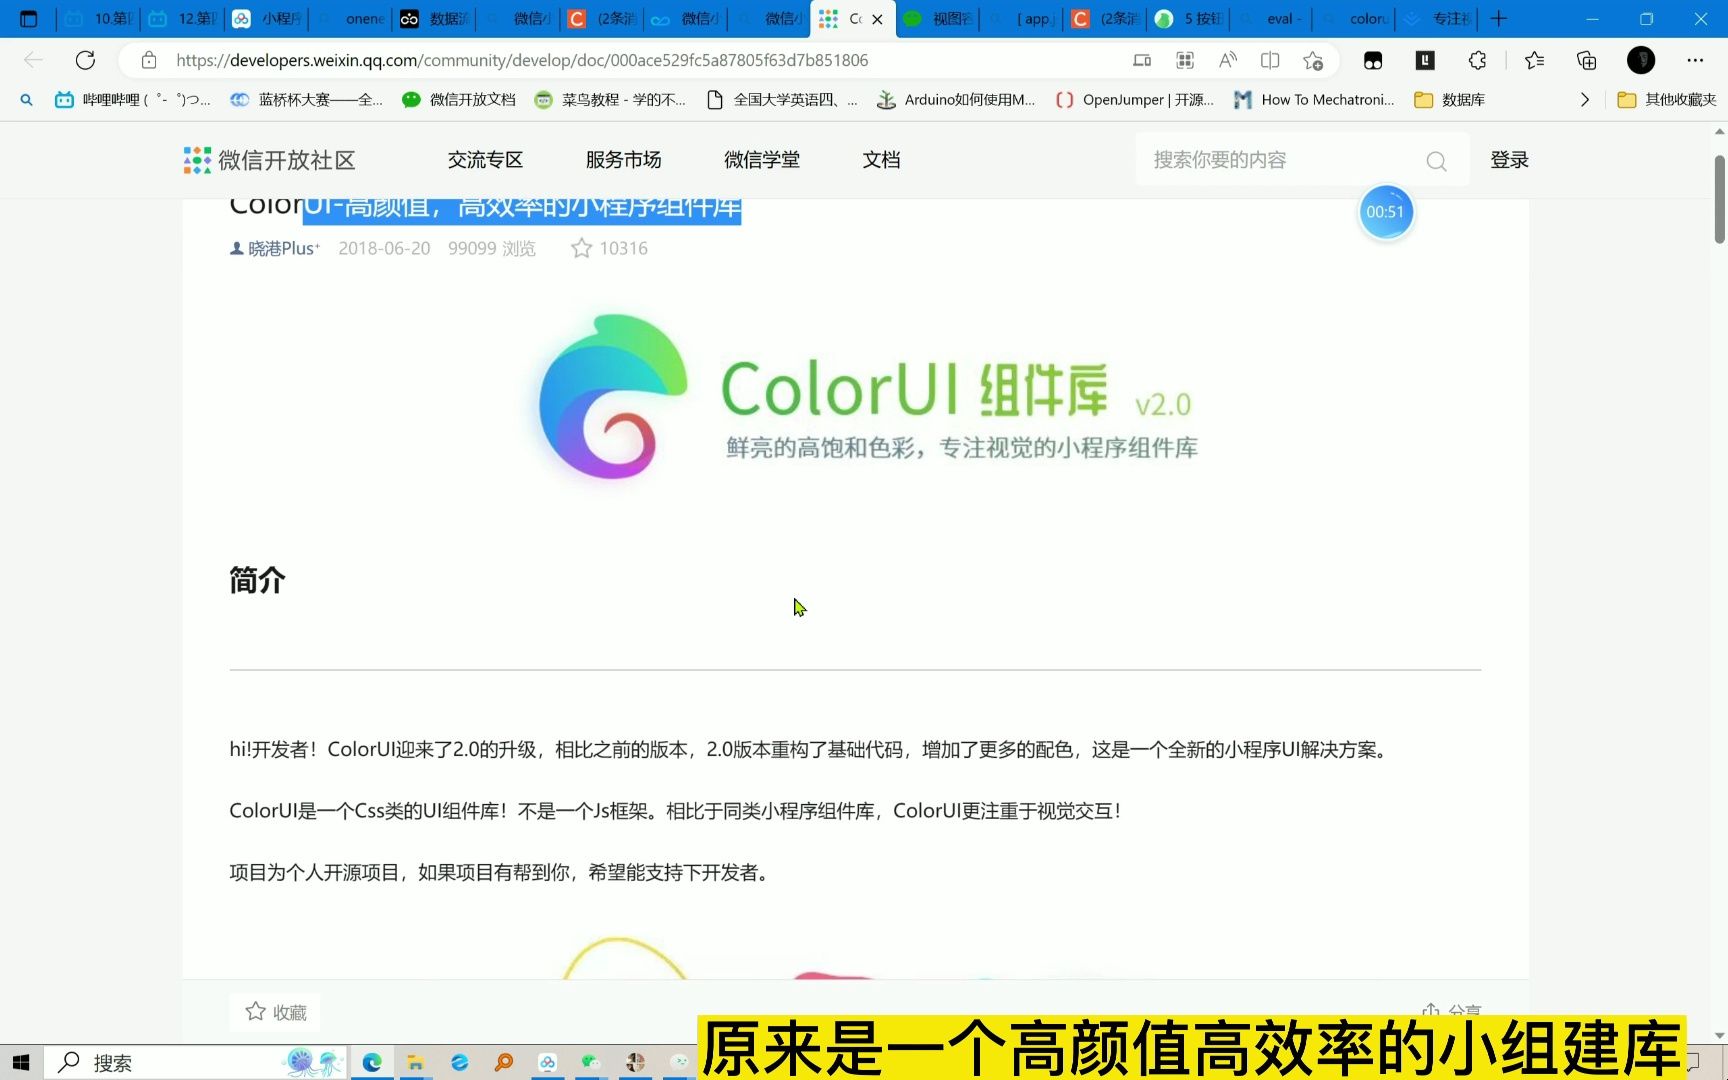The height and width of the screenshot is (1080, 1728).
Task: Expand the favorites bar overflow chevron
Action: (x=1584, y=99)
